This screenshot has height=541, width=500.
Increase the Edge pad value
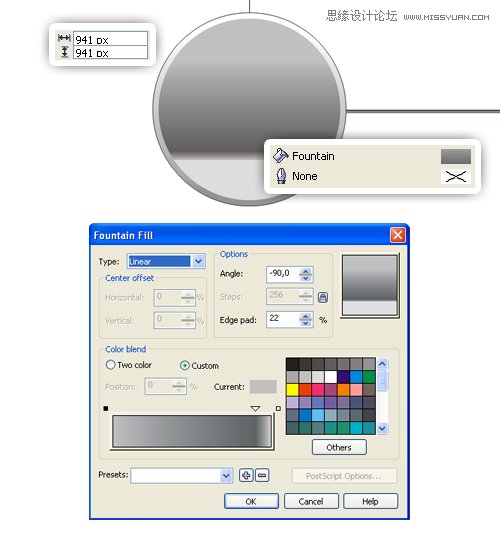305,316
